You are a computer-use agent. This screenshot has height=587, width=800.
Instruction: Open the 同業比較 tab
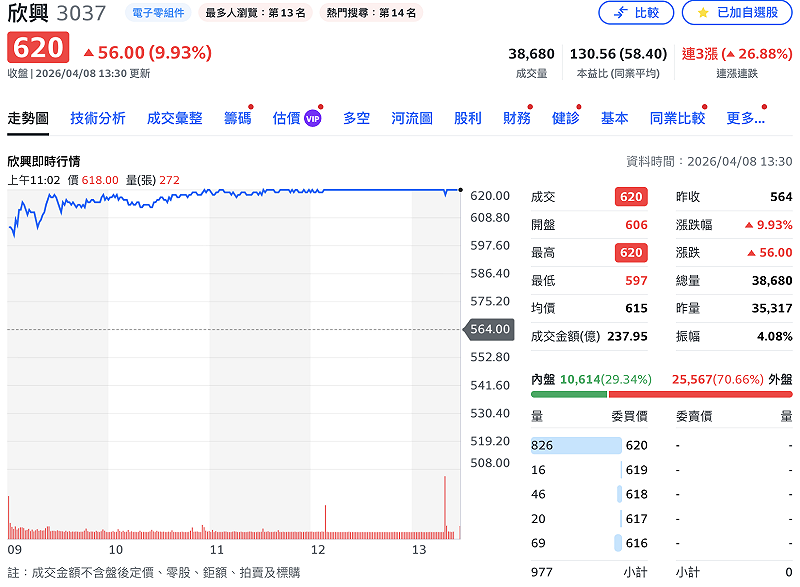(x=677, y=118)
